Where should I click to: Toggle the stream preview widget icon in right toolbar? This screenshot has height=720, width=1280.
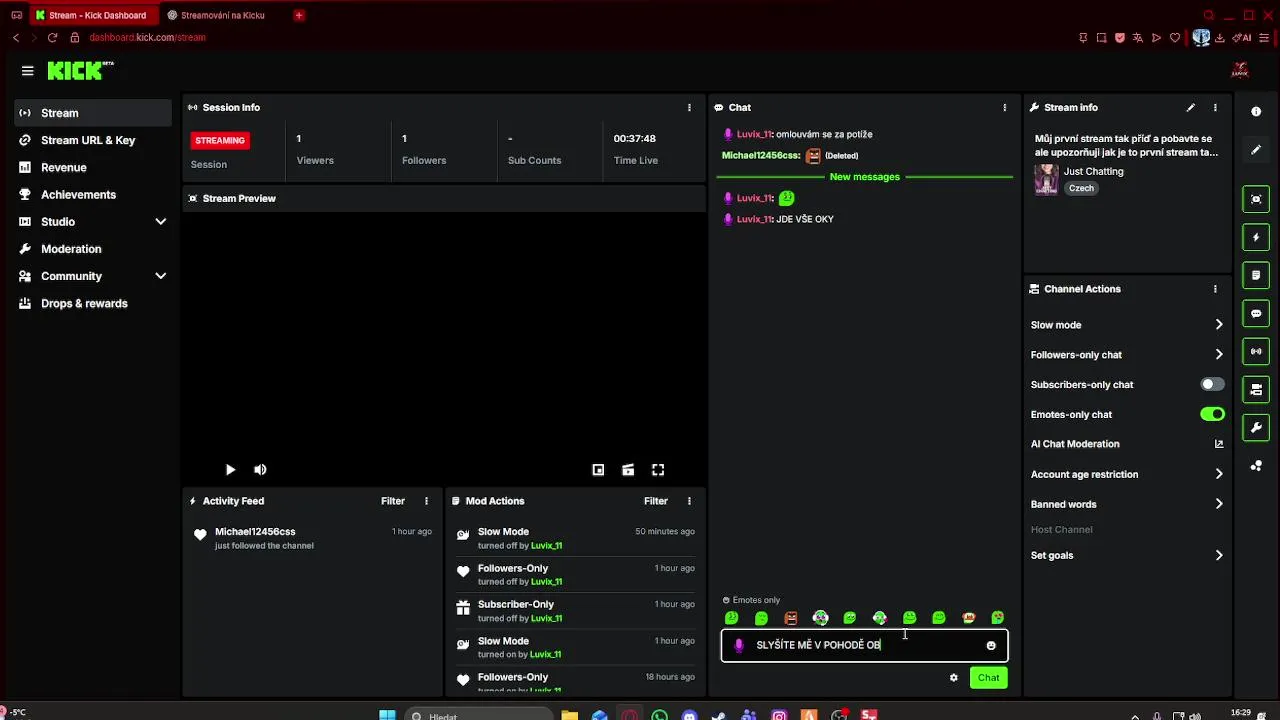click(1256, 199)
